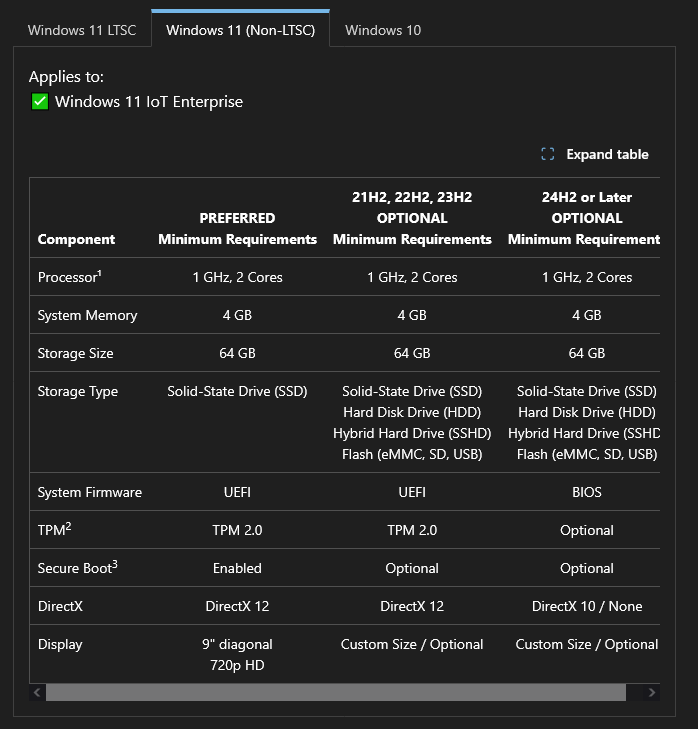Click 'TPM 2.0' in the PREFERRED column
This screenshot has width=698, height=729.
point(237,530)
